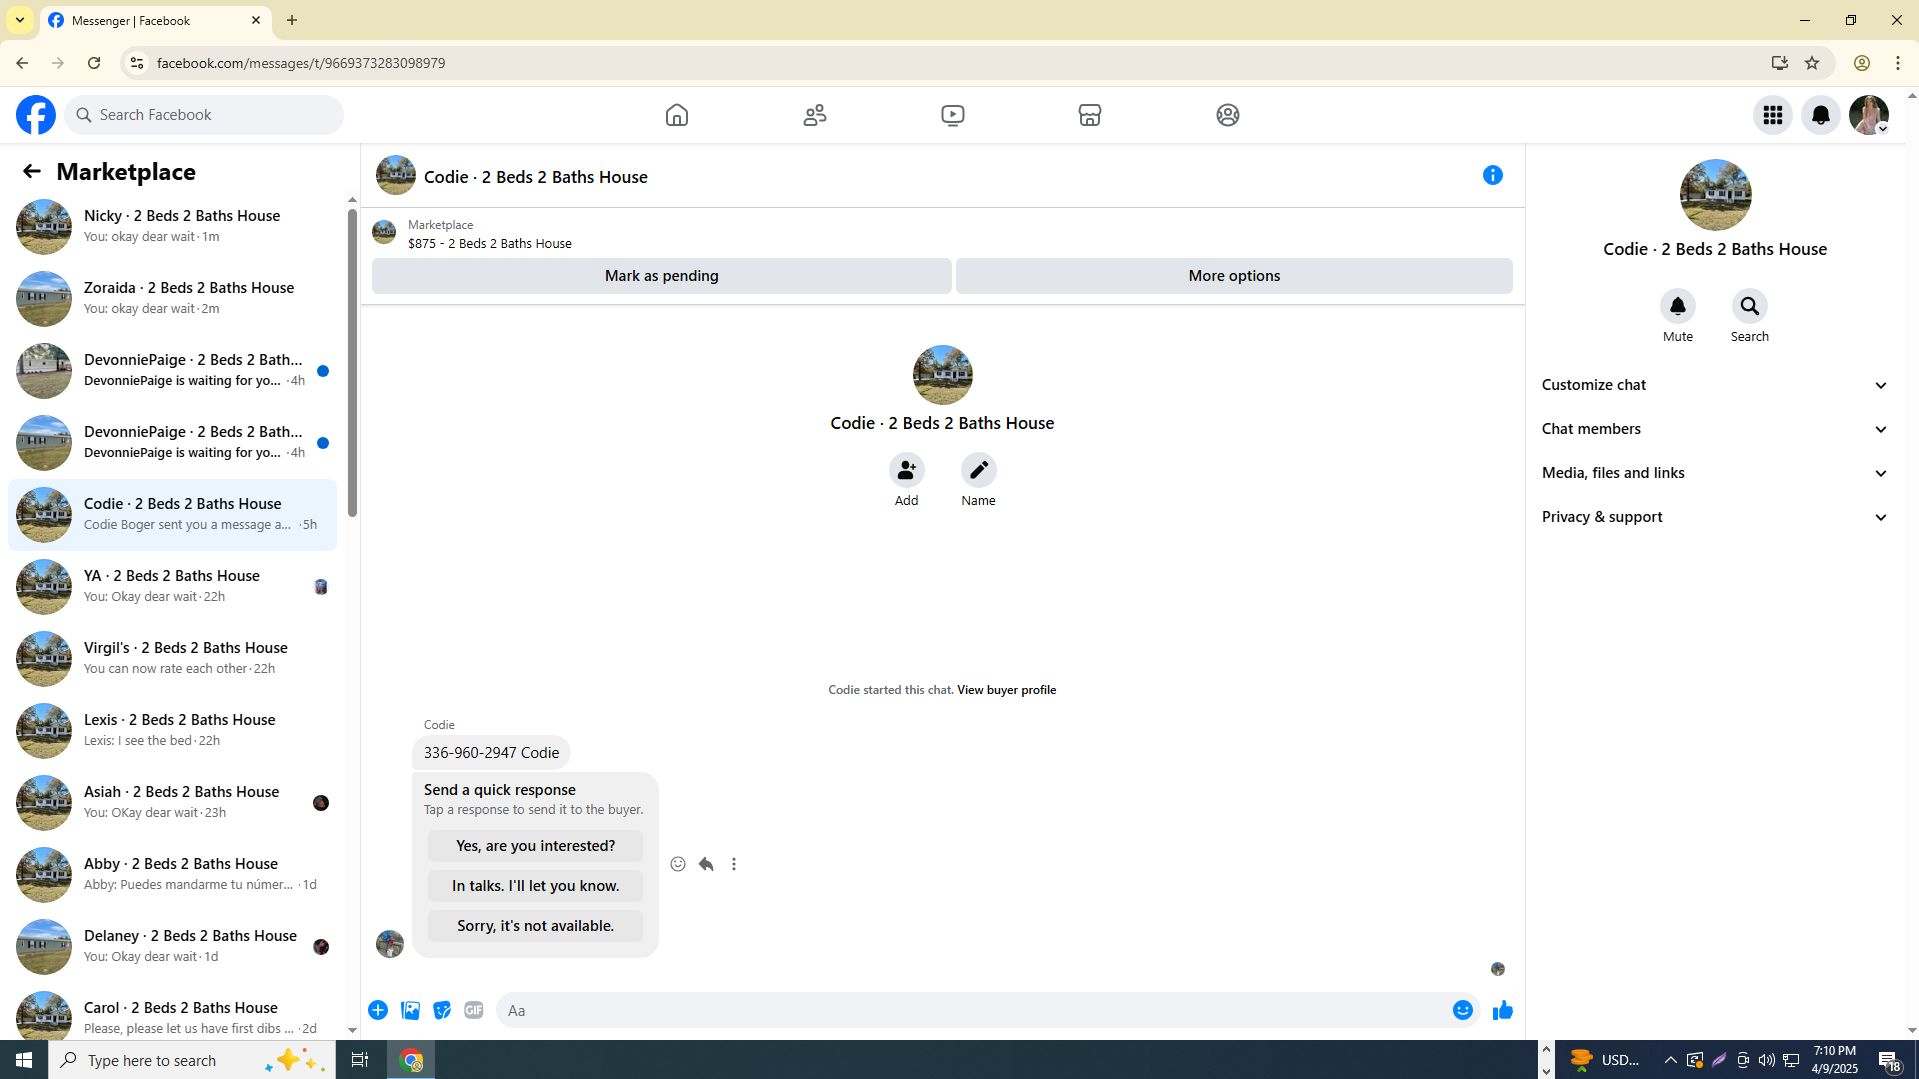The image size is (1919, 1079).
Task: Open Facebook Home icon
Action: pos(677,115)
